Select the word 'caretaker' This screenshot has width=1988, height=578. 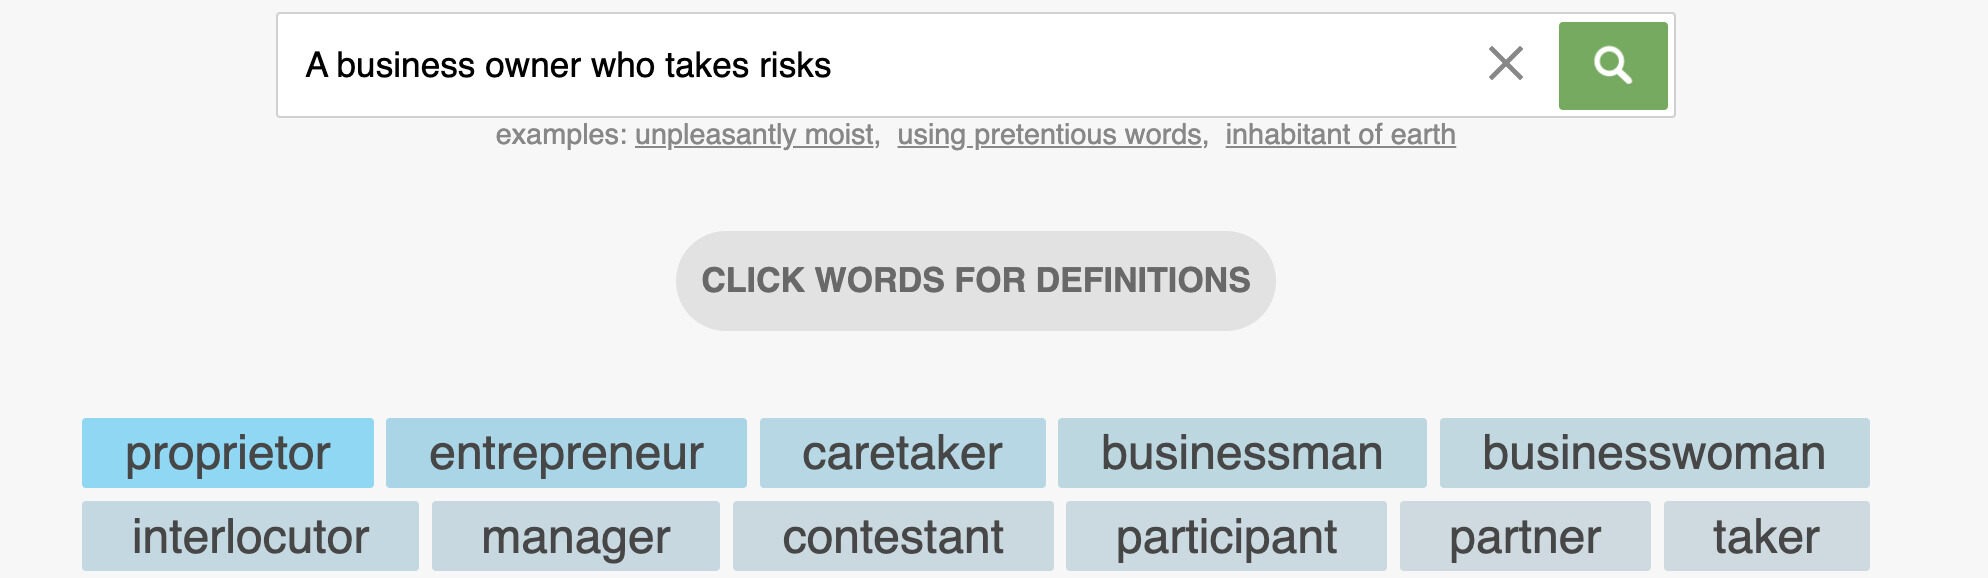[902, 453]
